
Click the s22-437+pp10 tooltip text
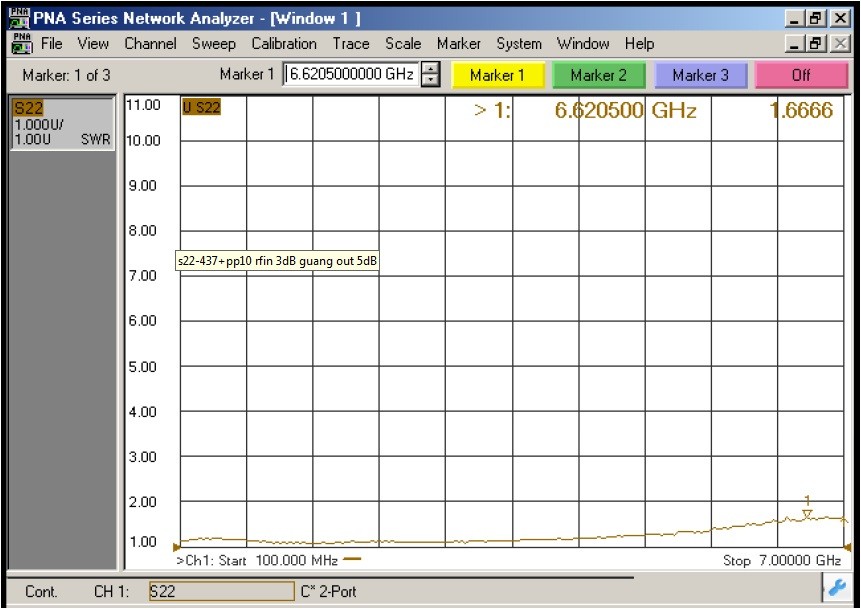click(x=277, y=261)
